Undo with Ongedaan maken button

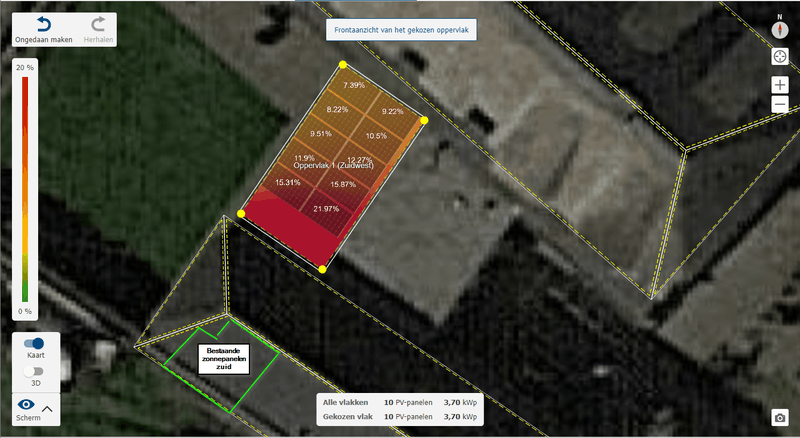click(x=44, y=30)
